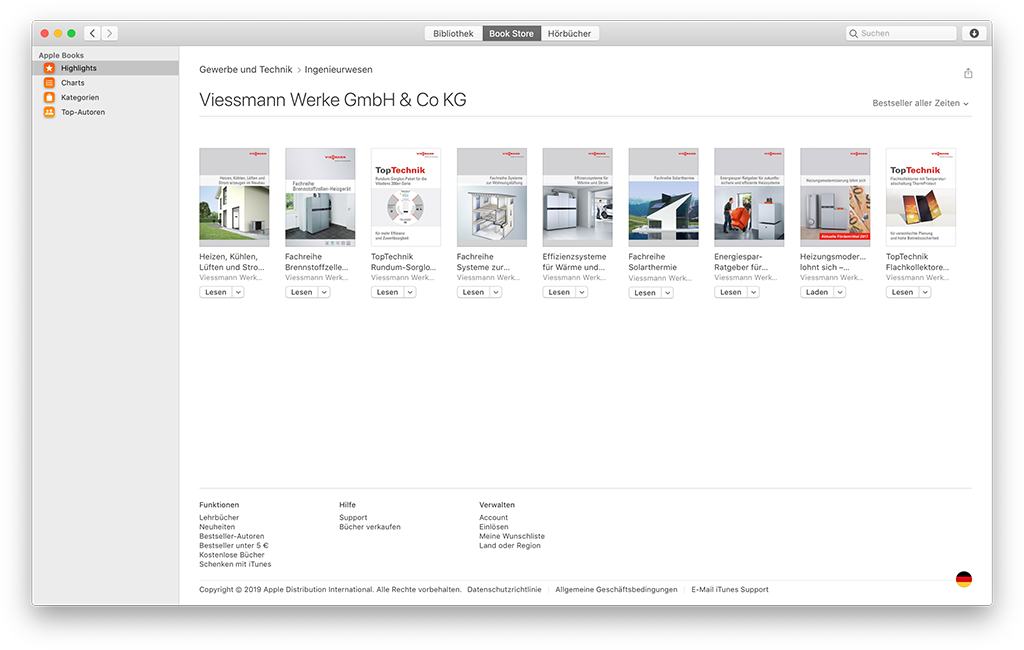Open the Einlösen link
Viewport: 1024px width, 650px height.
coord(494,527)
